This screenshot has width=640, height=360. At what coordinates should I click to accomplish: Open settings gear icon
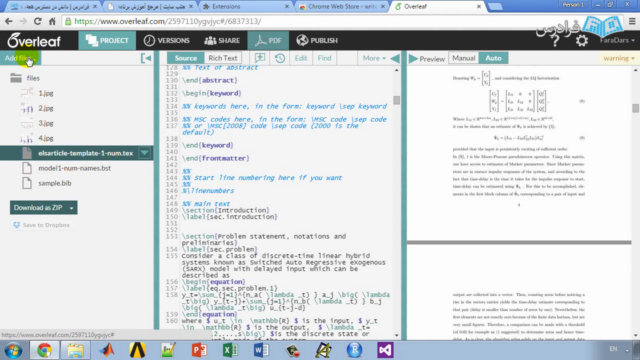click(x=582, y=40)
